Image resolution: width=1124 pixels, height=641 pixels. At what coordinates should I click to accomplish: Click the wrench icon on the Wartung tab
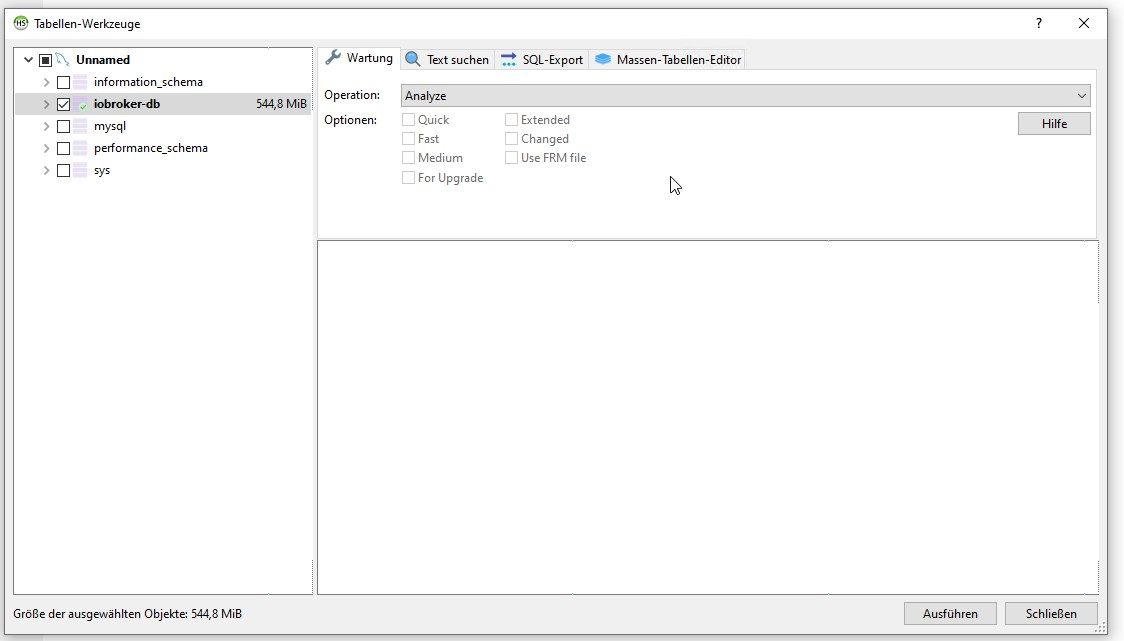pyautogui.click(x=333, y=58)
